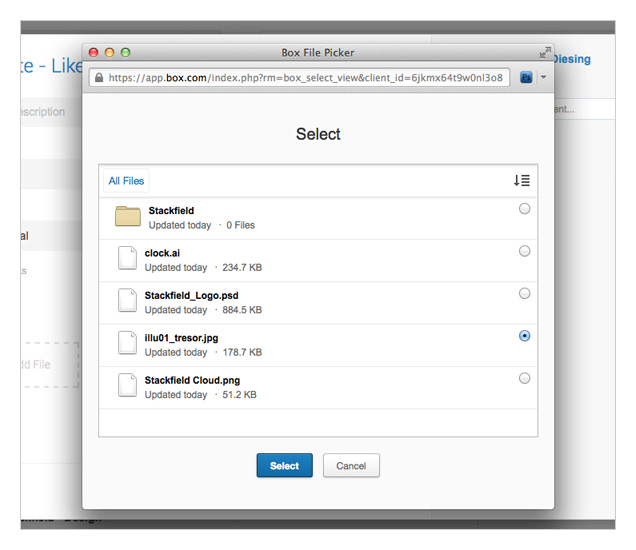
Task: Click the illu01_tresor.jpg file name
Action: click(181, 338)
